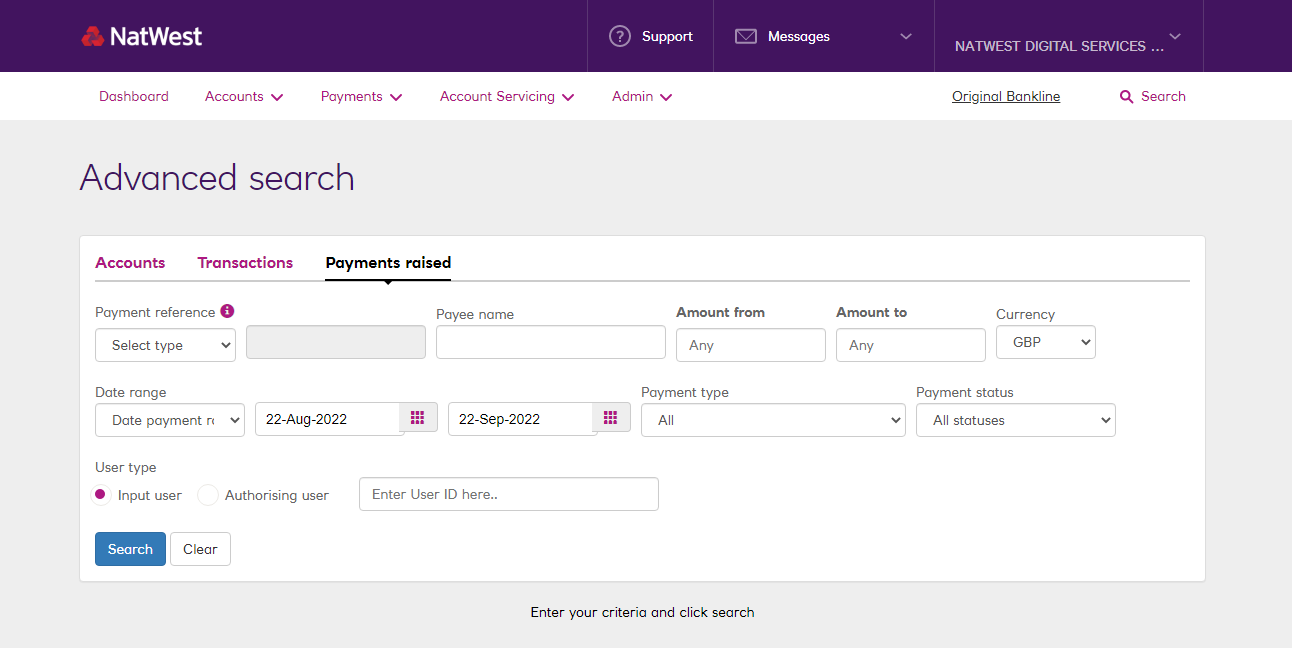Click the Payment reference info icon

pyautogui.click(x=227, y=311)
